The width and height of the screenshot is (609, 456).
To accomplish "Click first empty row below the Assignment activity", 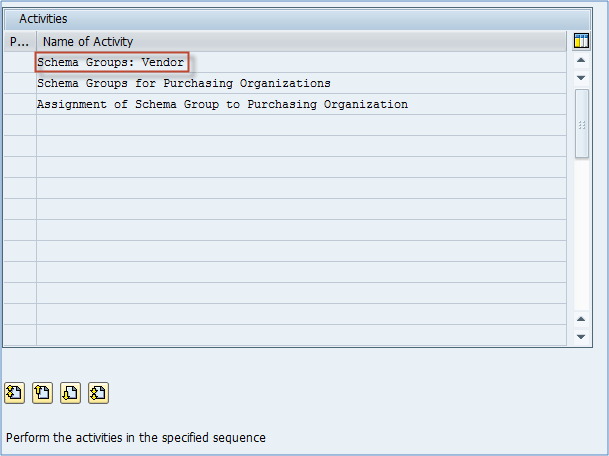I will coord(300,125).
